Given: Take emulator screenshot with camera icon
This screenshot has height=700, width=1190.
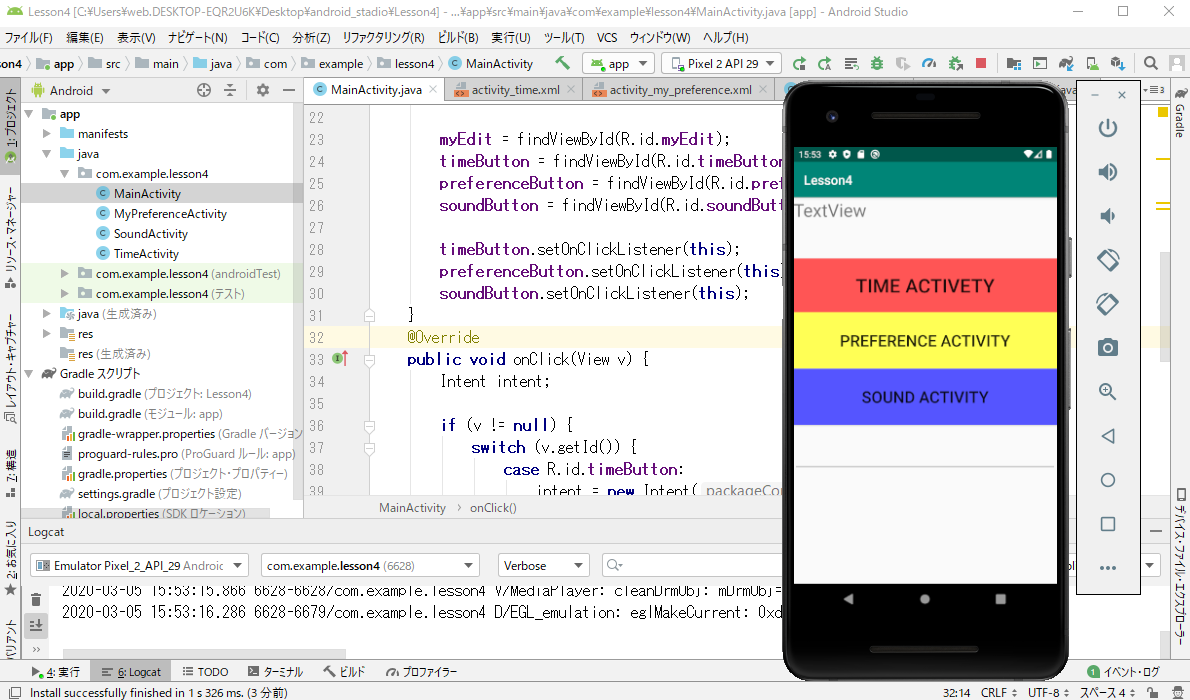Looking at the screenshot, I should [1107, 348].
